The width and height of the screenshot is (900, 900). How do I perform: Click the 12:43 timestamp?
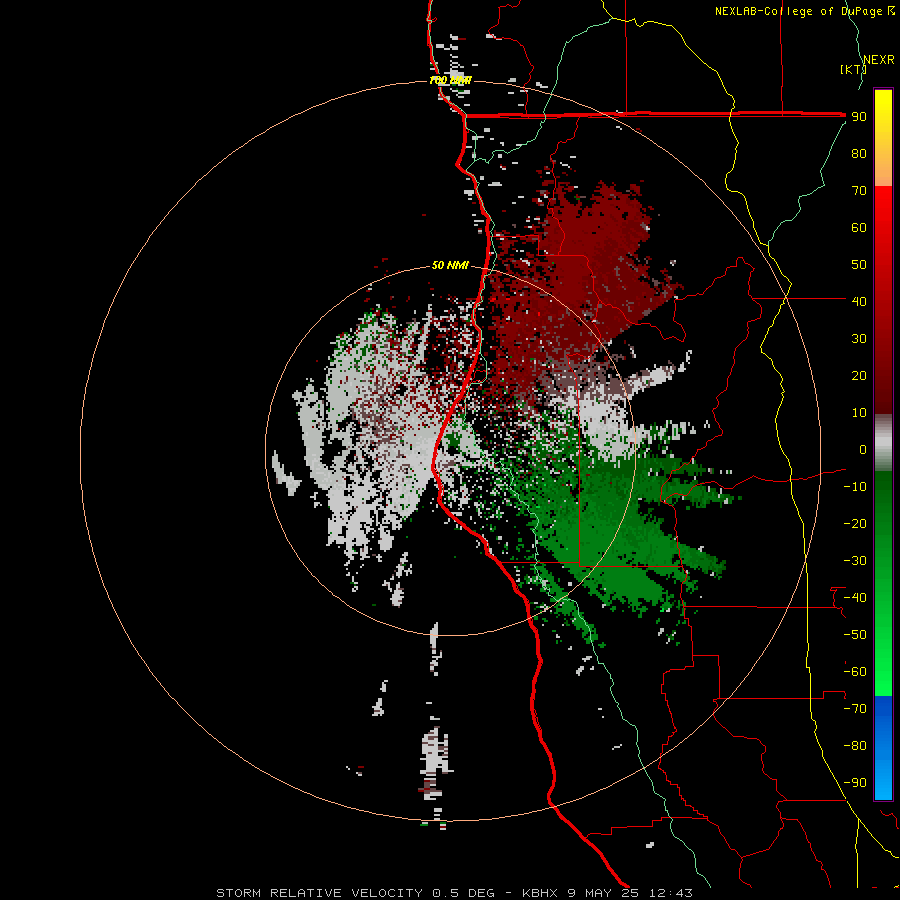point(670,893)
